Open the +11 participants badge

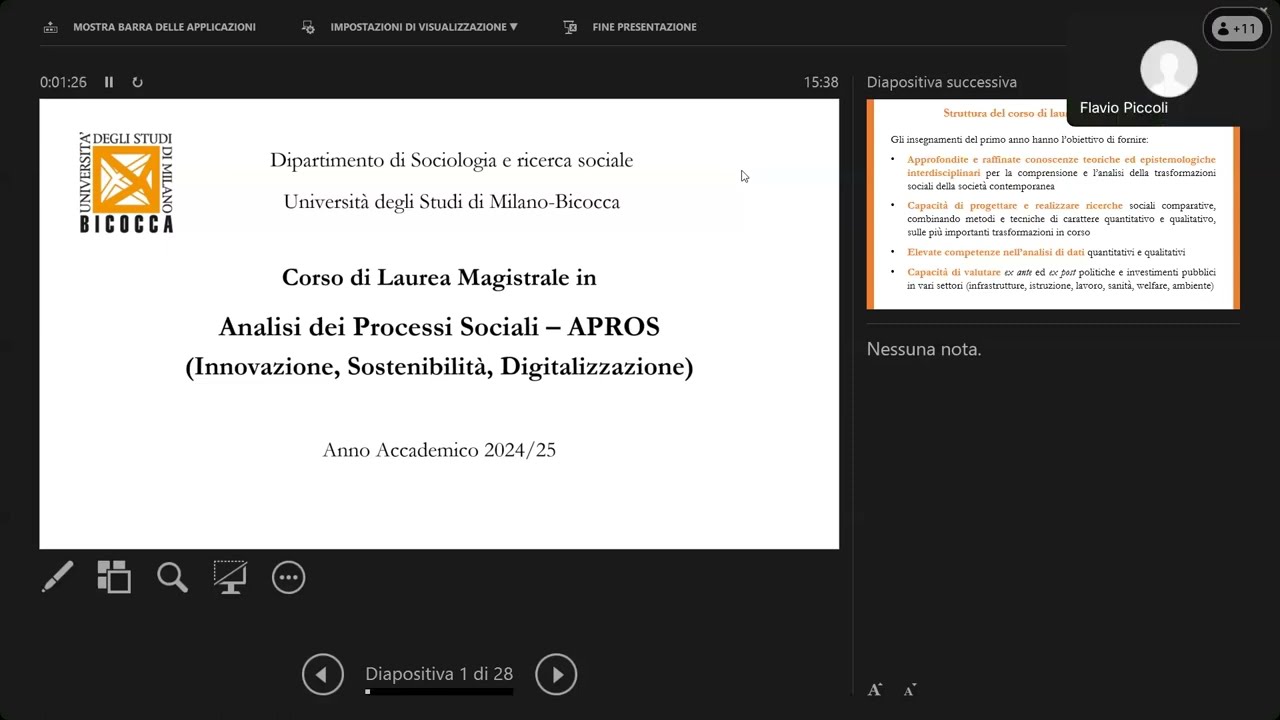[1238, 29]
